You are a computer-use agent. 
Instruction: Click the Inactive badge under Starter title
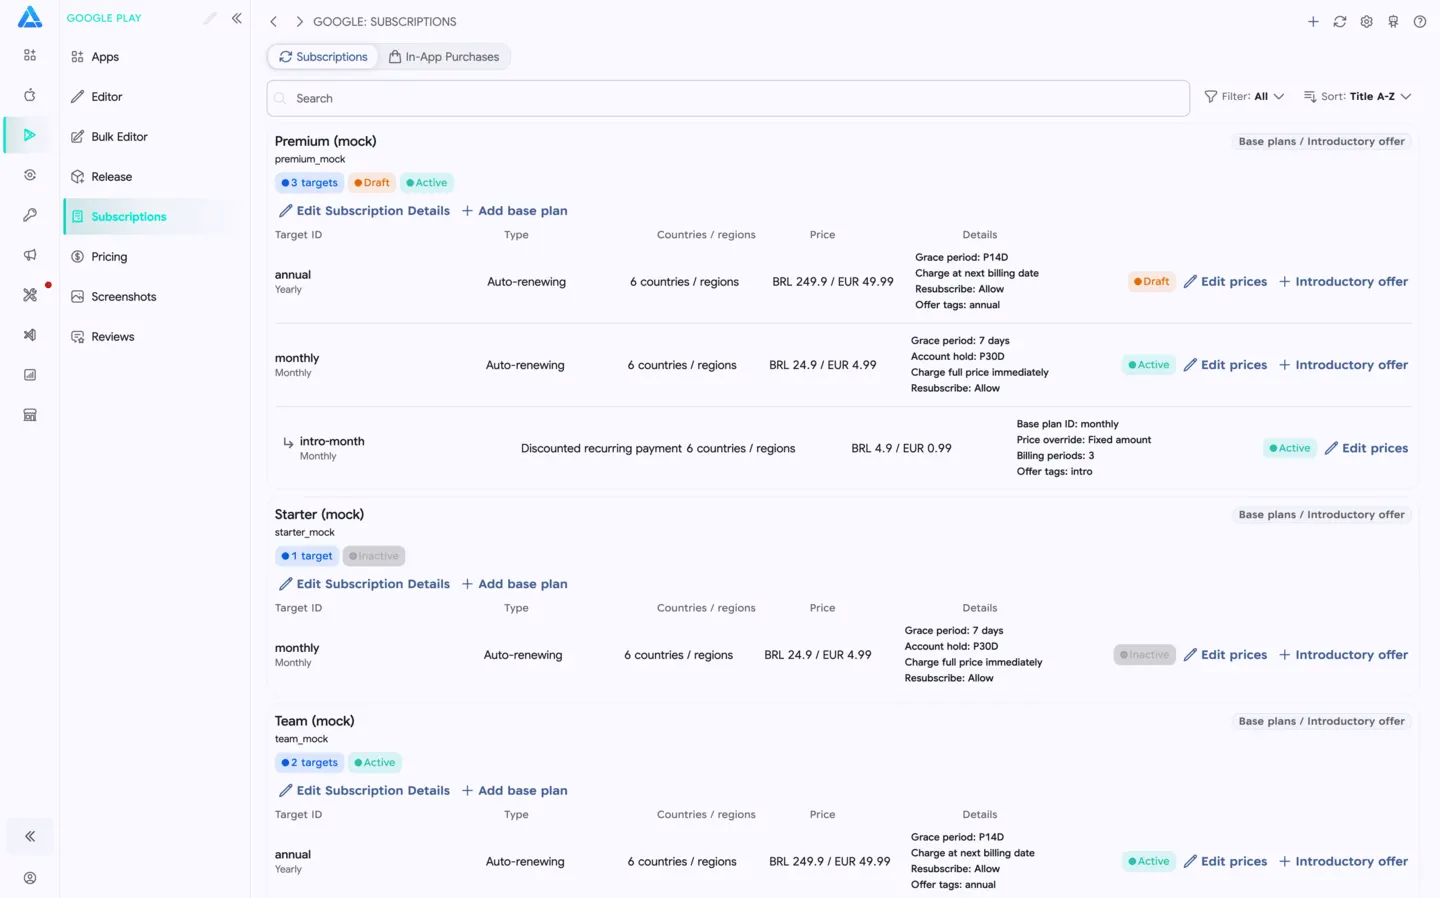[374, 556]
